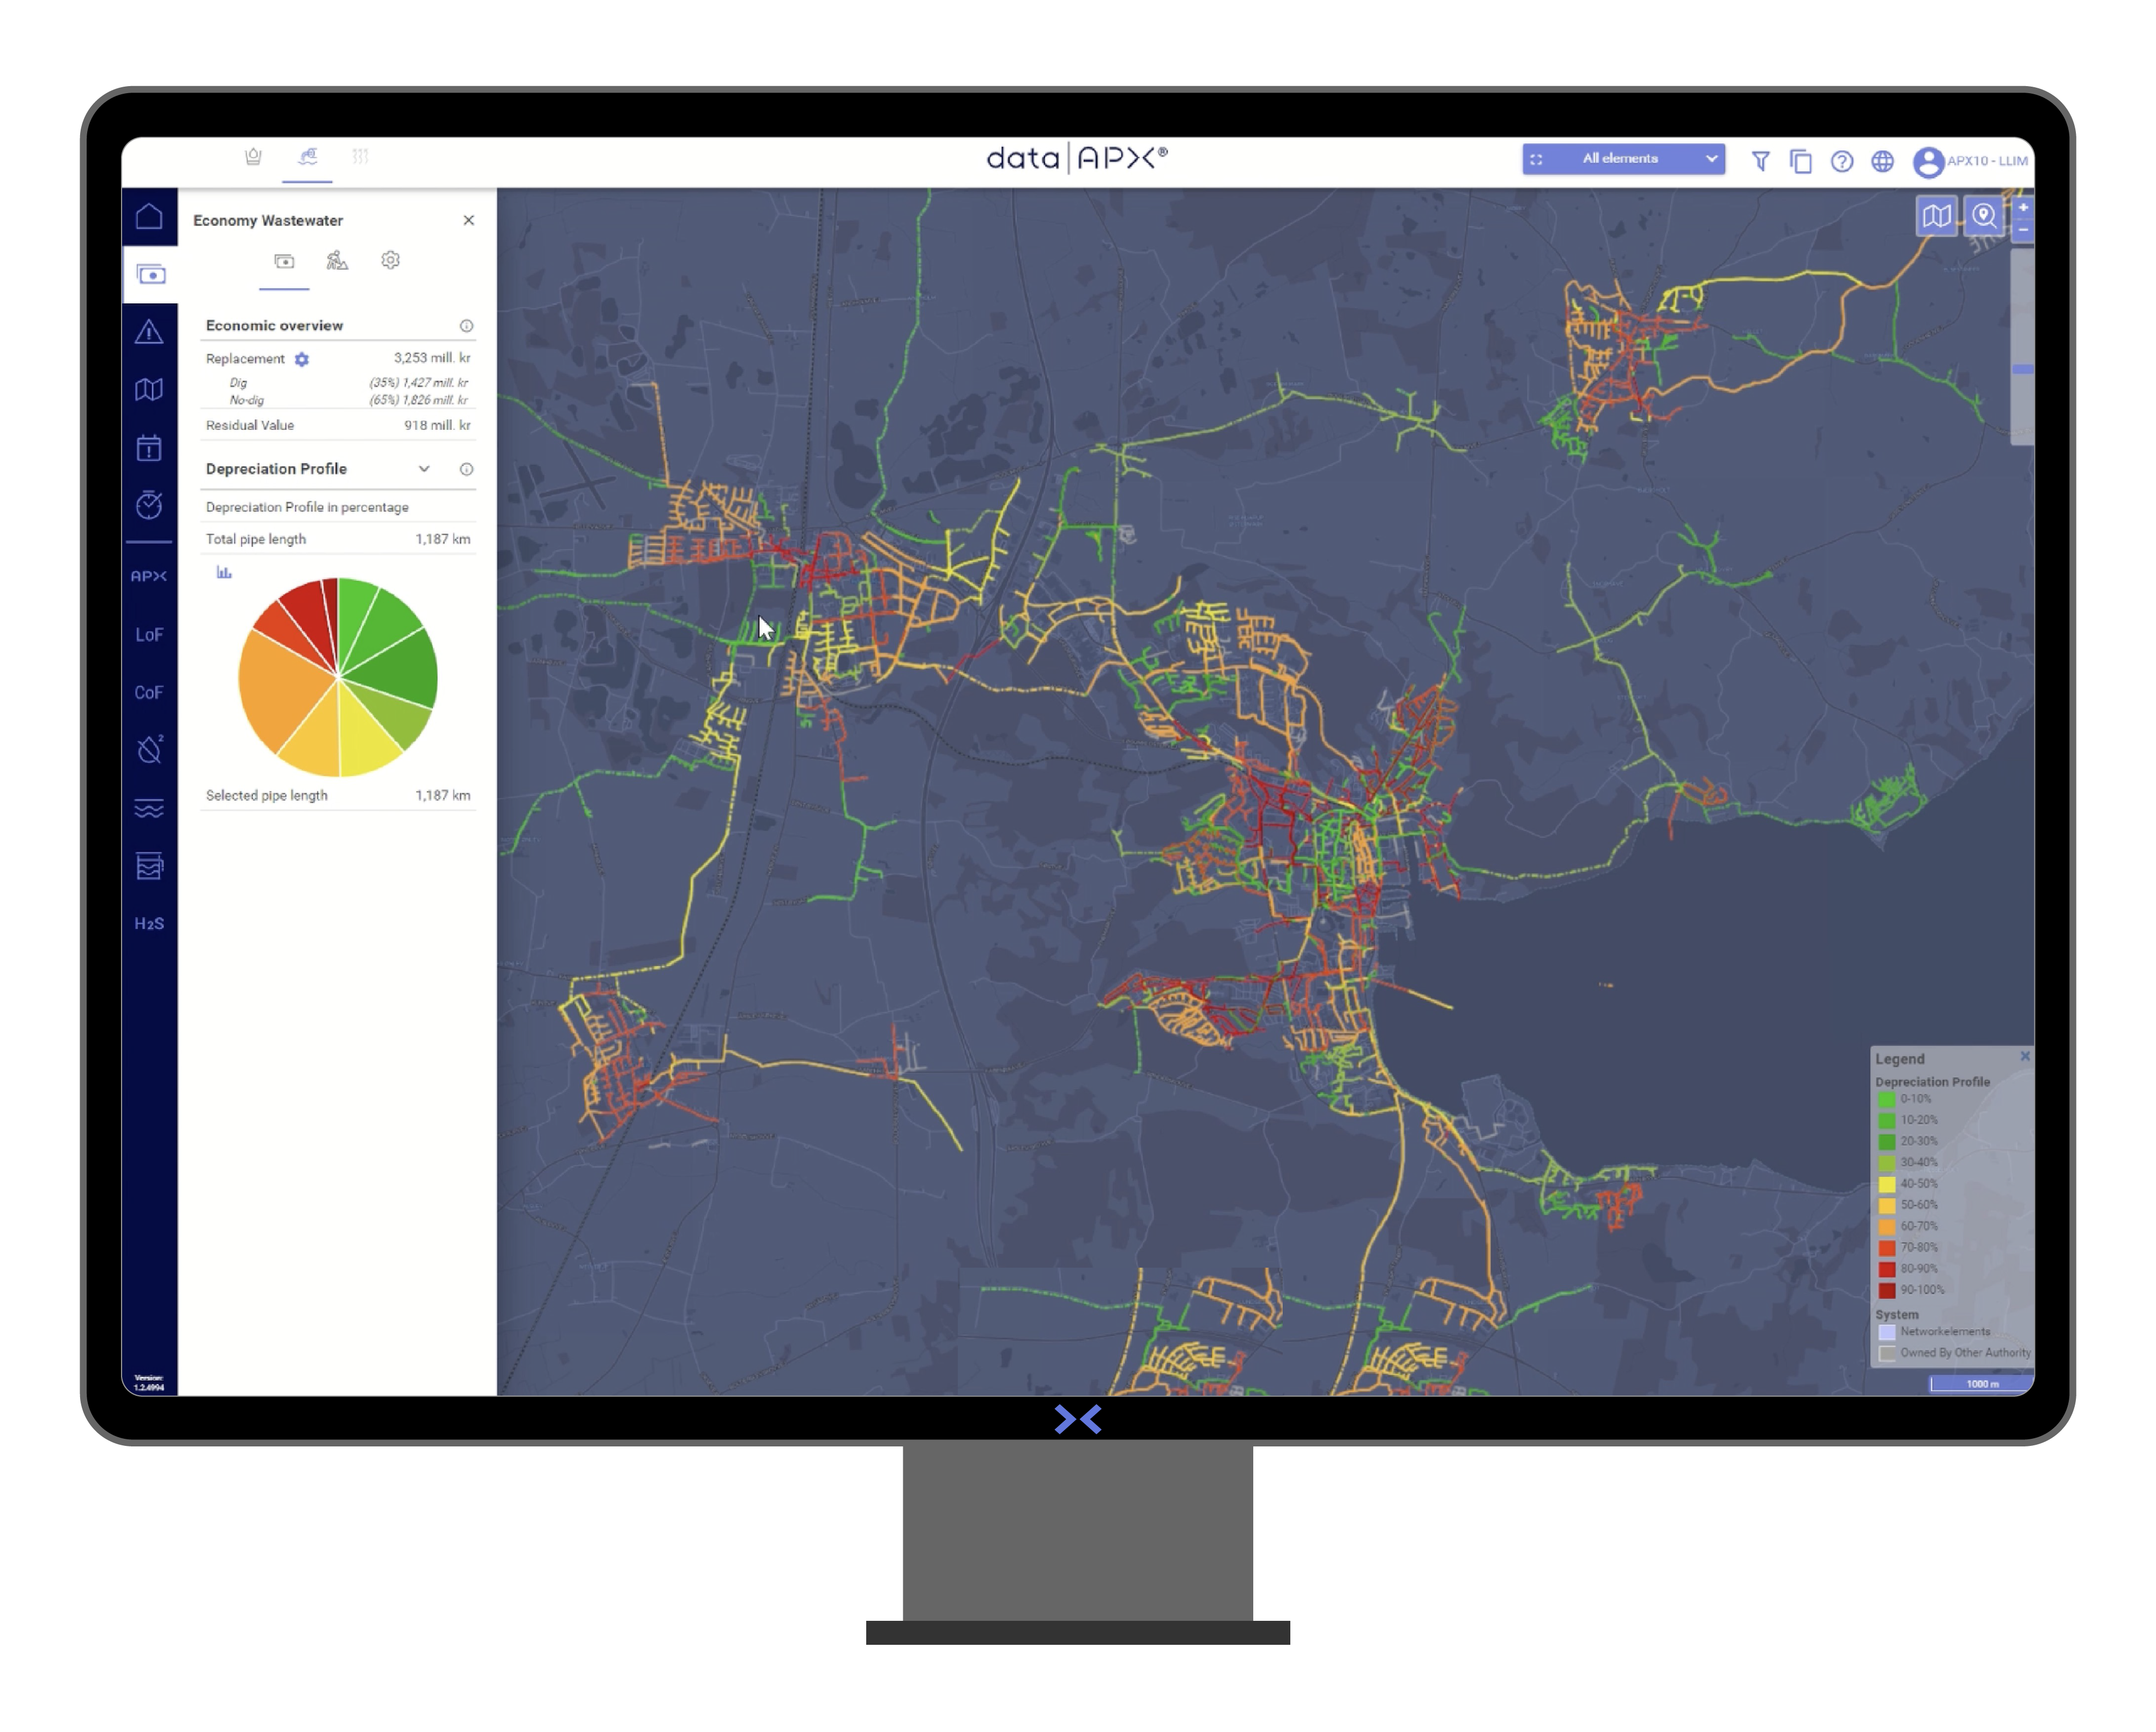
Task: Toggle the map layers button on map
Action: pyautogui.click(x=1936, y=216)
